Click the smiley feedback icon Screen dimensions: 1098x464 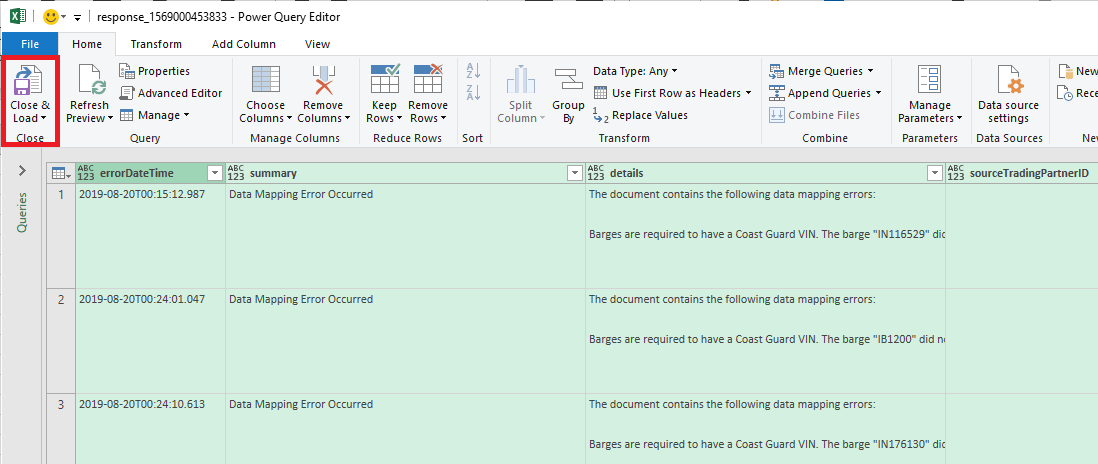click(x=50, y=17)
